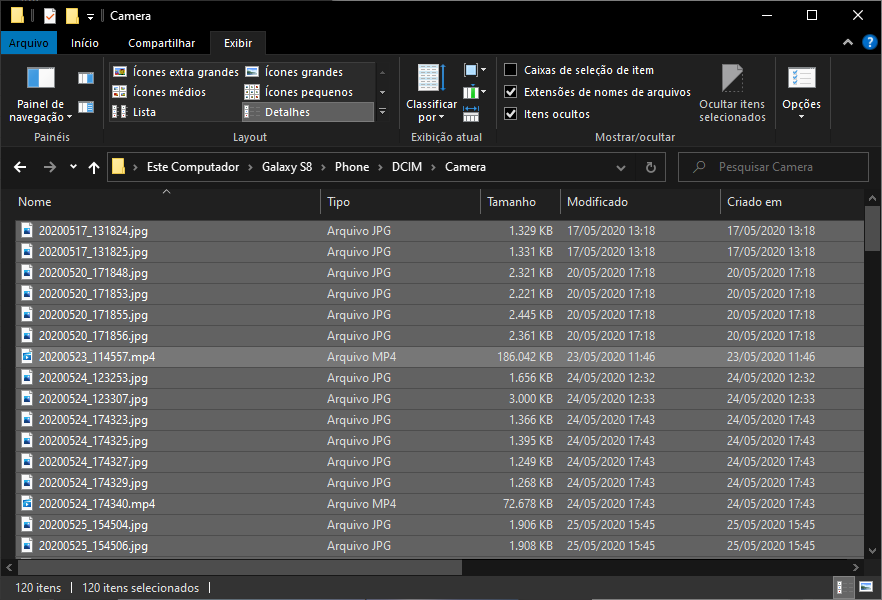Switch to details view status bar icon
Image resolution: width=882 pixels, height=600 pixels.
tap(843, 588)
